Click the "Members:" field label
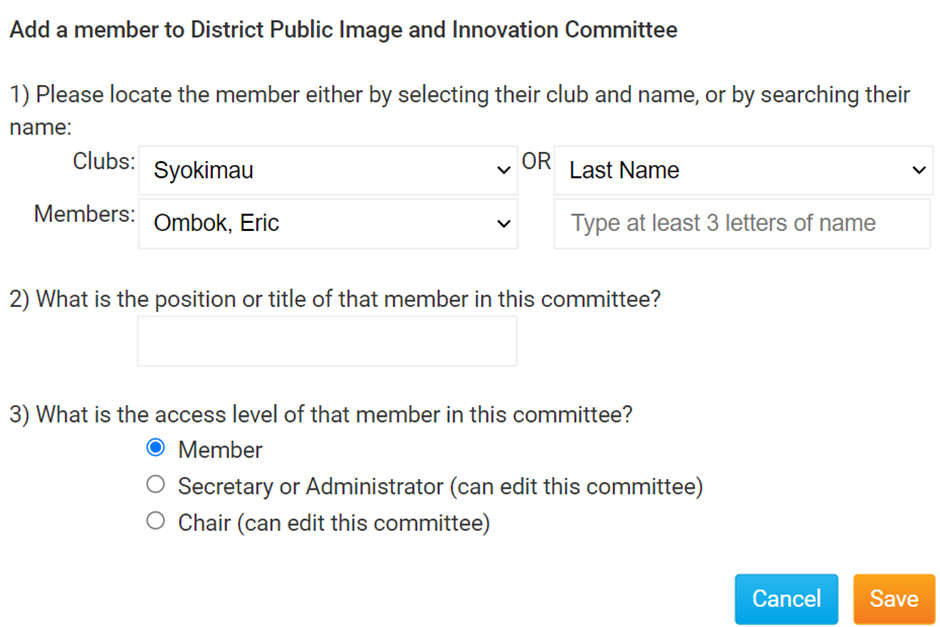940x627 pixels. 85,214
